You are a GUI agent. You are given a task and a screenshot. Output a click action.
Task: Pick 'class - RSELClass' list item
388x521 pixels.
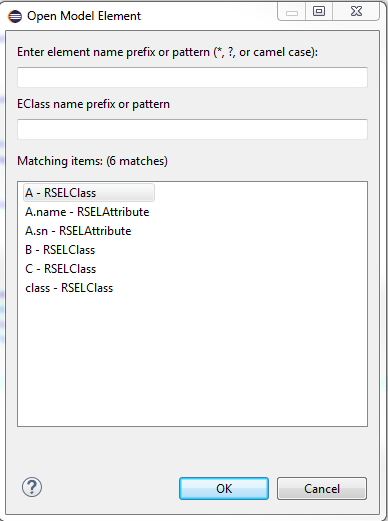(69, 288)
